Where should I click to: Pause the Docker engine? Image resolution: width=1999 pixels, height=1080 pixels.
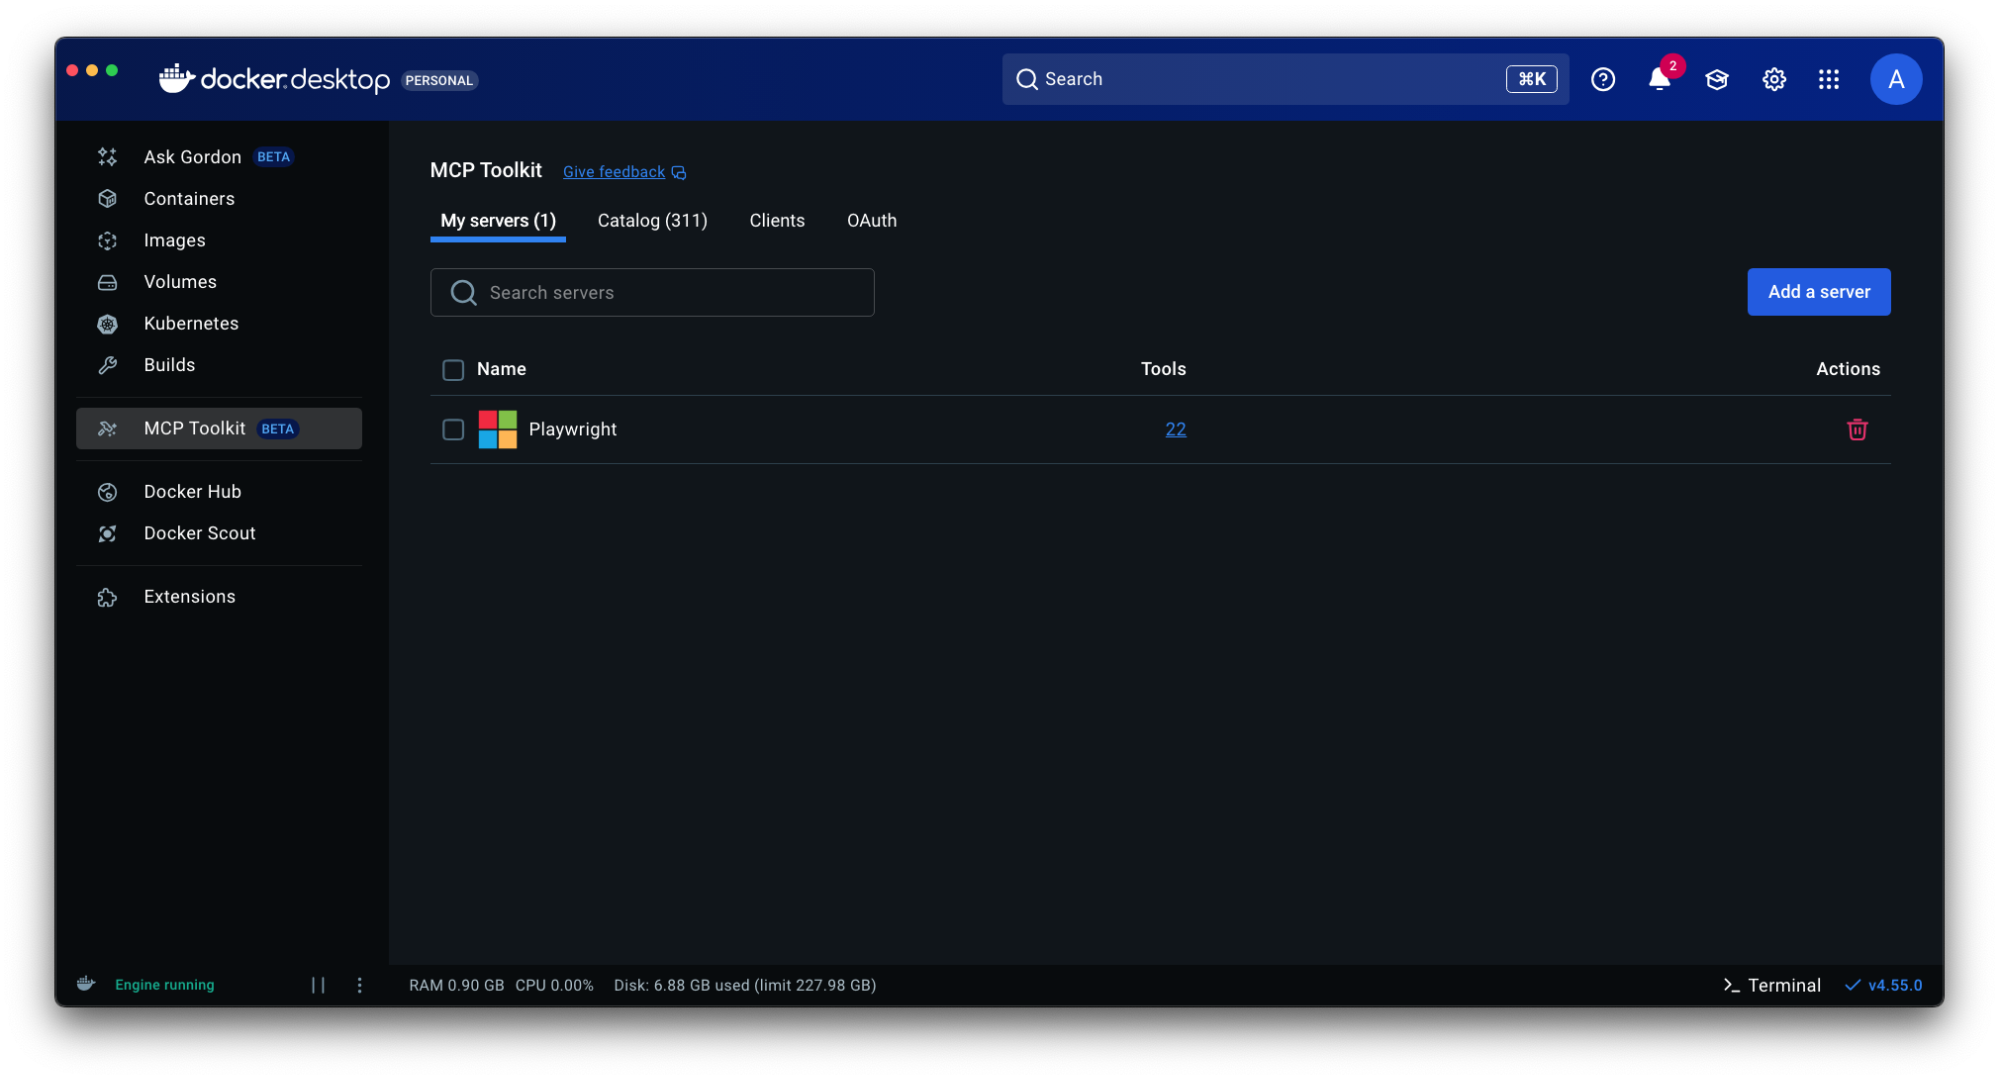pos(319,985)
